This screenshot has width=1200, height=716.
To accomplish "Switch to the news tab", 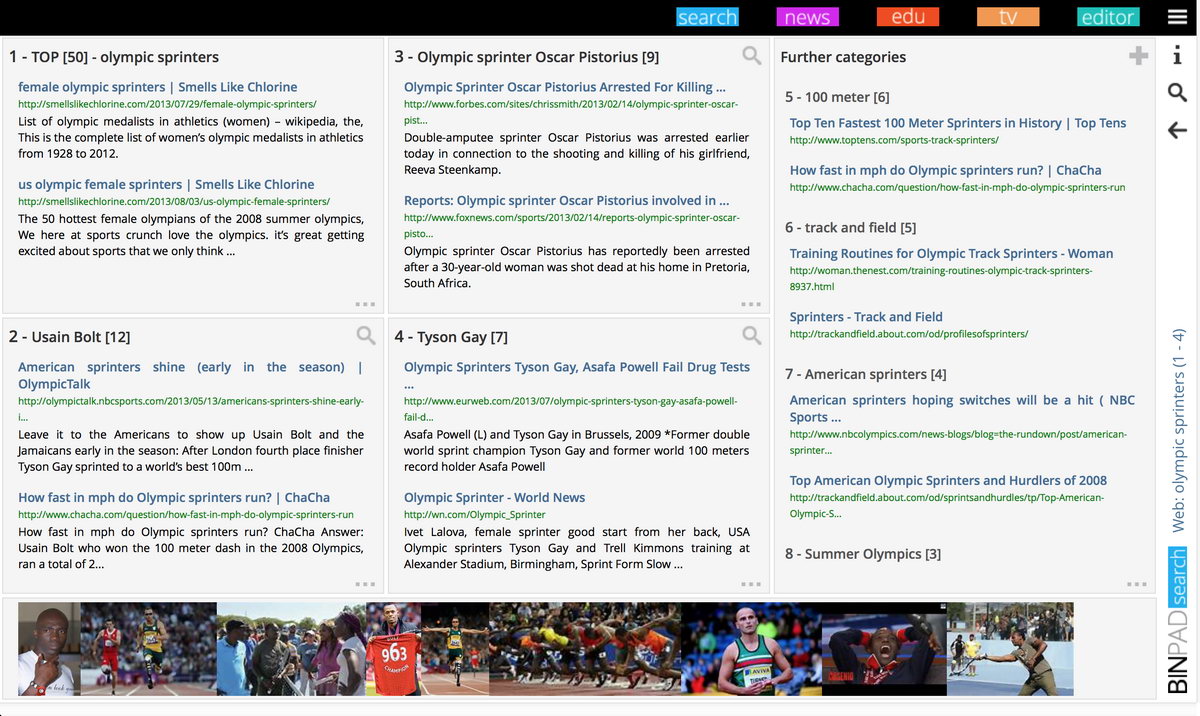I will tap(807, 17).
